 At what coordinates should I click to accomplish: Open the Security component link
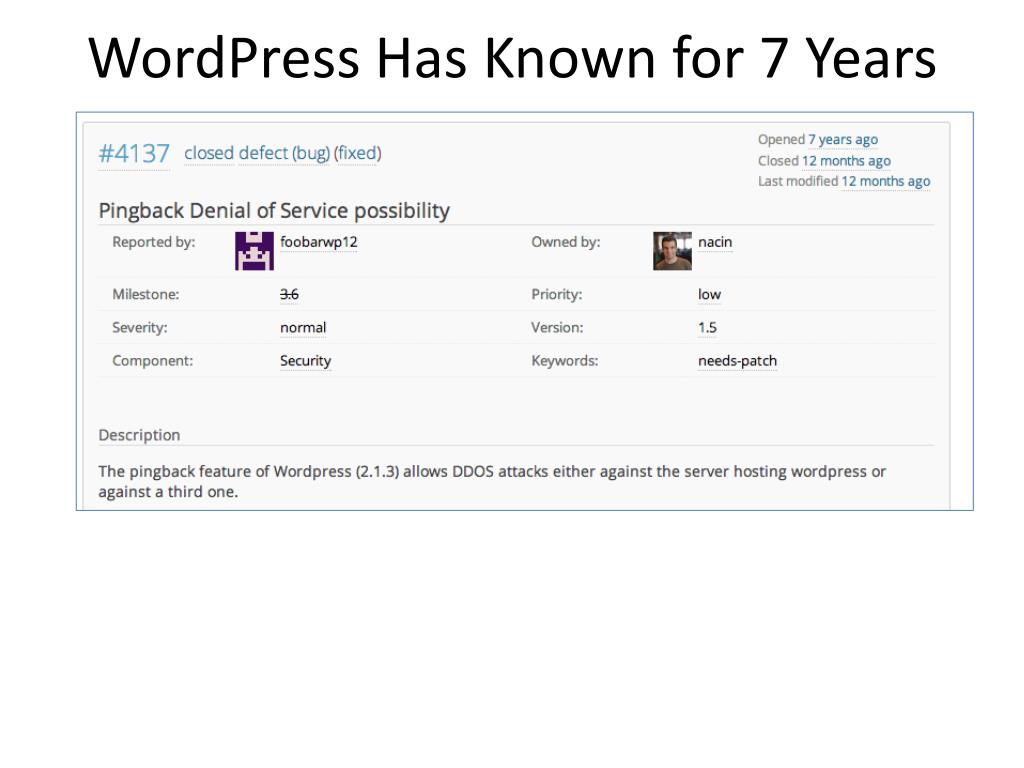click(306, 361)
